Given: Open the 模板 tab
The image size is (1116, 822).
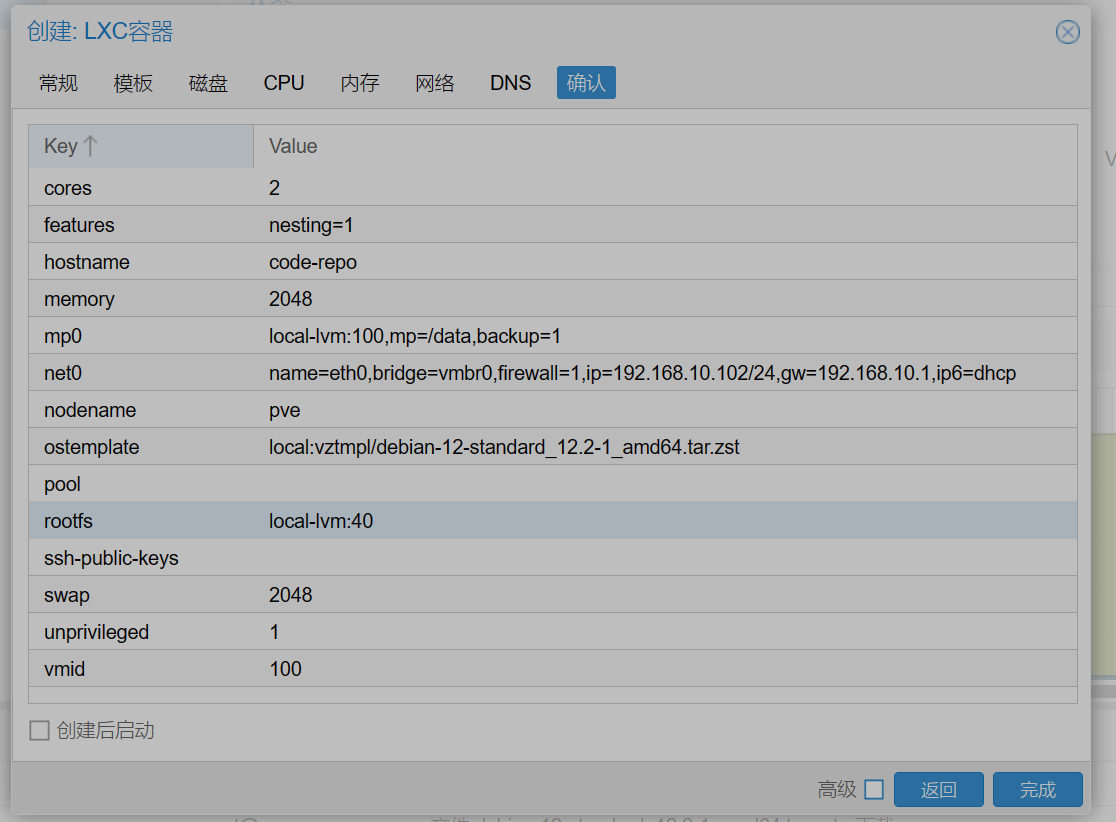Looking at the screenshot, I should [x=133, y=83].
